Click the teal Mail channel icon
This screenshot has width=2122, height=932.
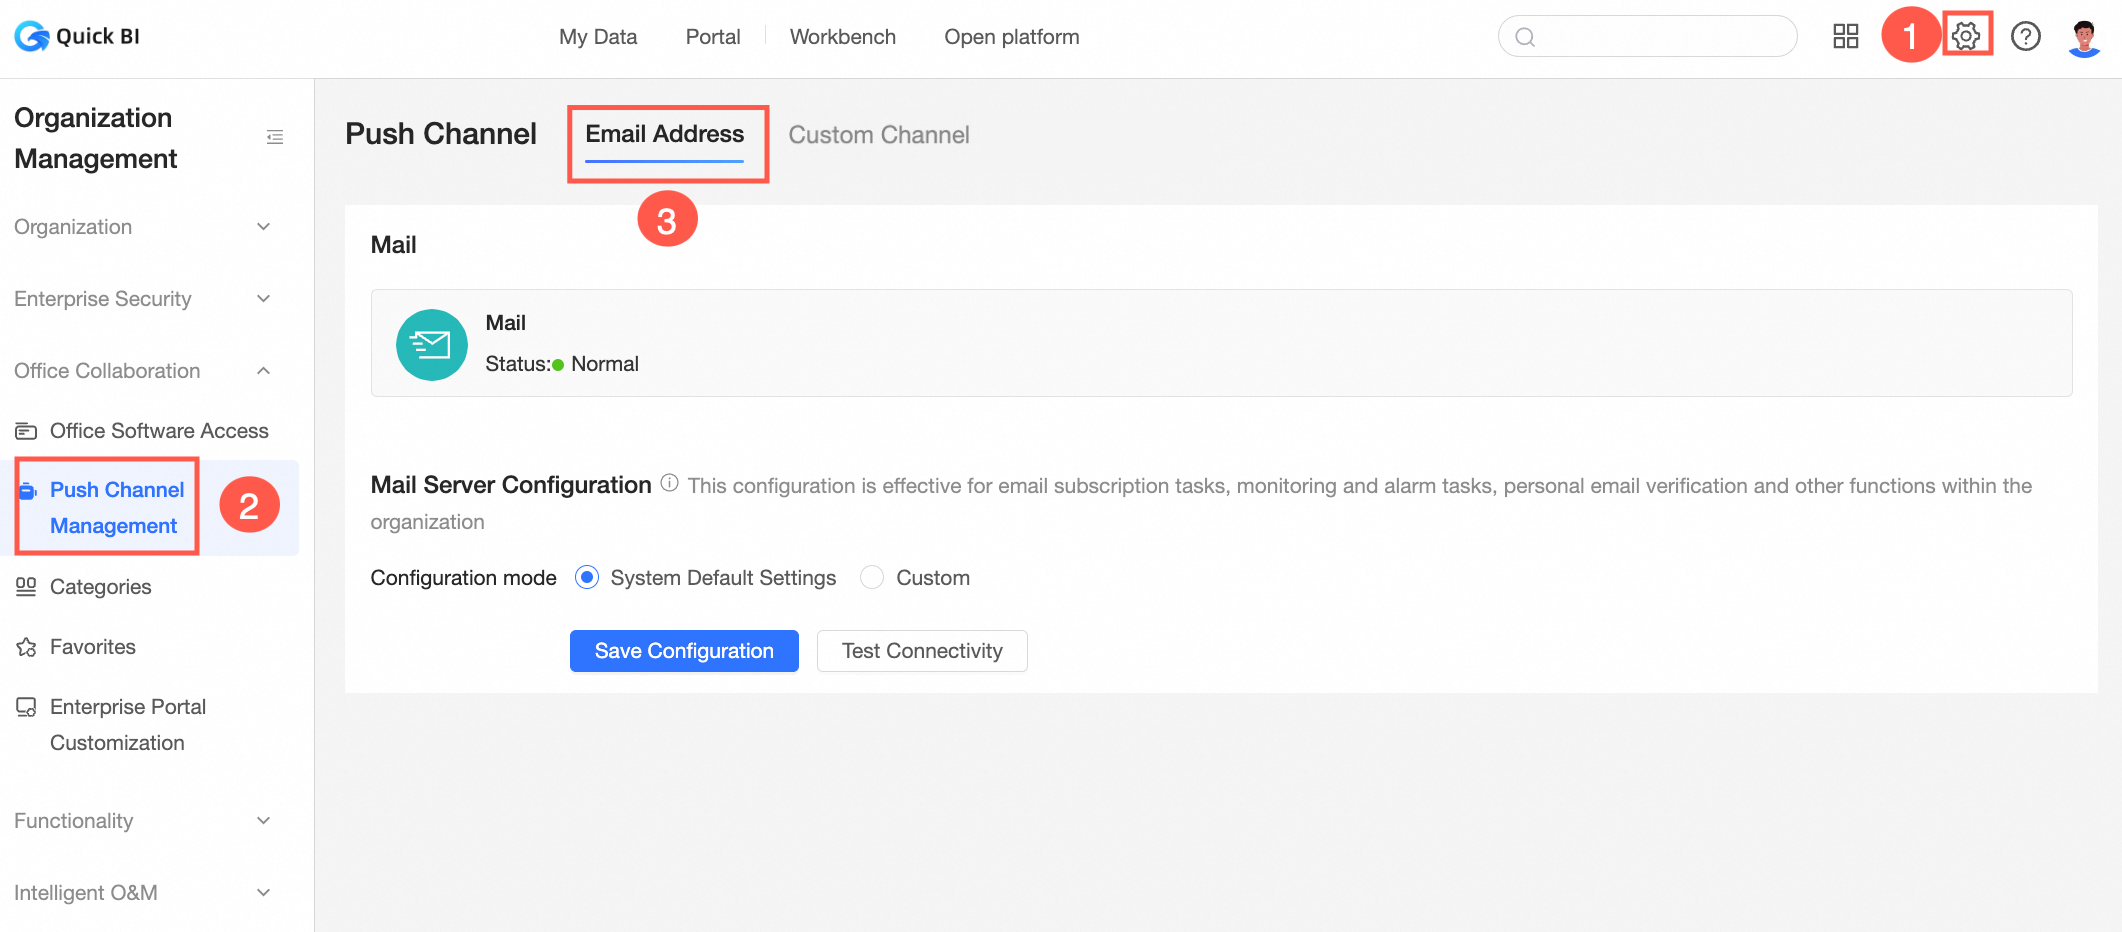pos(431,345)
